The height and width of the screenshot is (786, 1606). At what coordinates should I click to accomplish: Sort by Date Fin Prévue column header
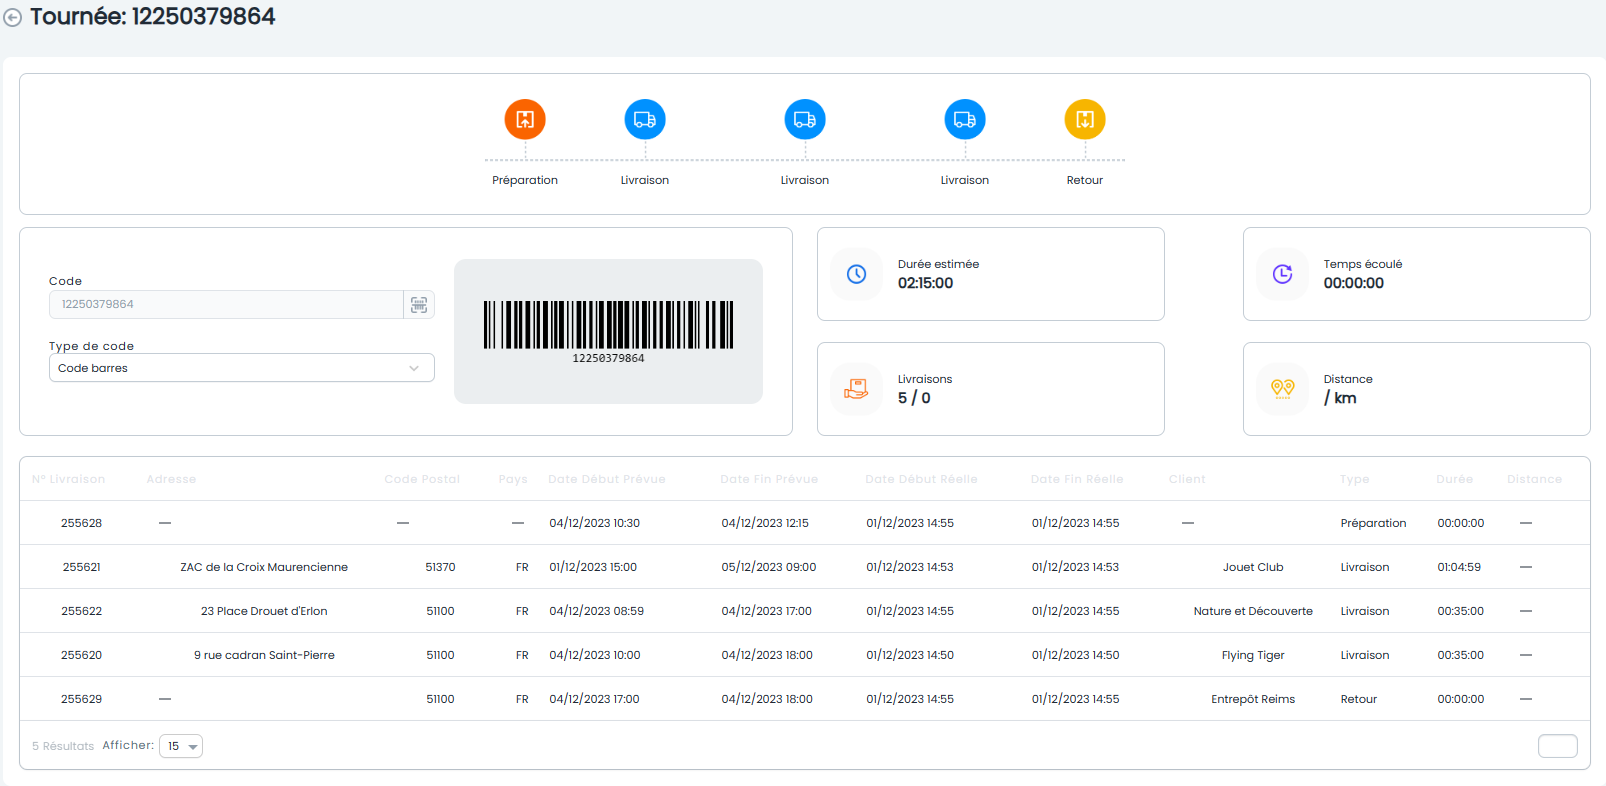(x=769, y=479)
